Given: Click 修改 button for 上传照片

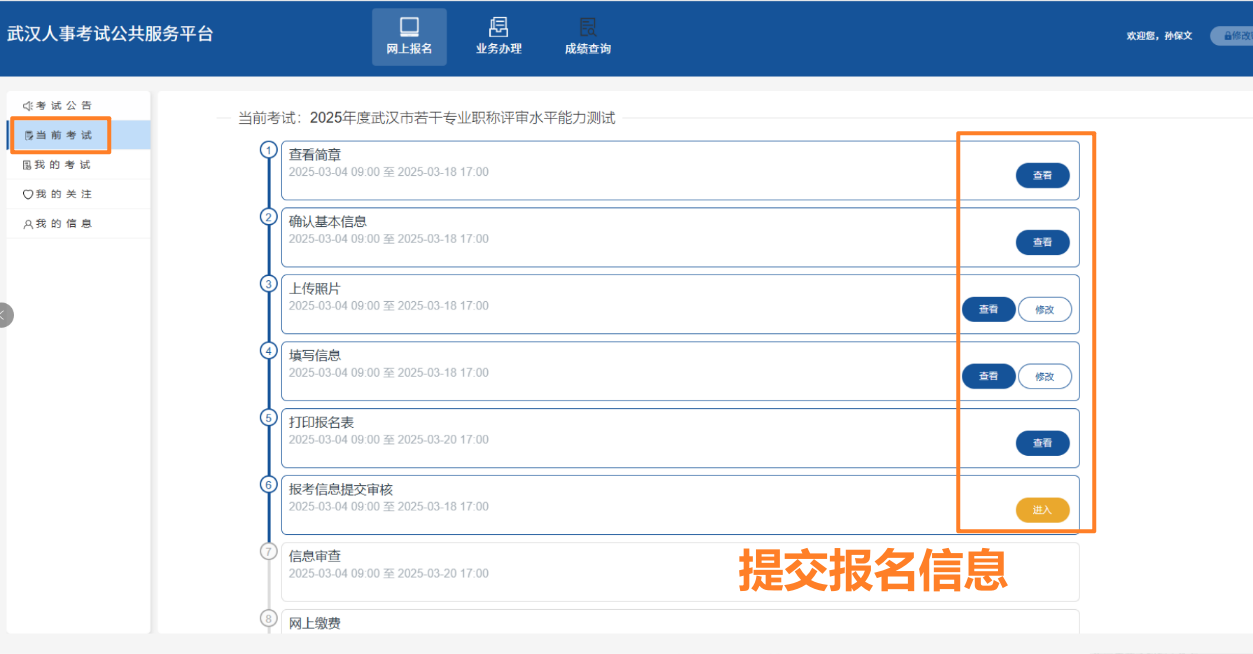Looking at the screenshot, I should [1044, 309].
